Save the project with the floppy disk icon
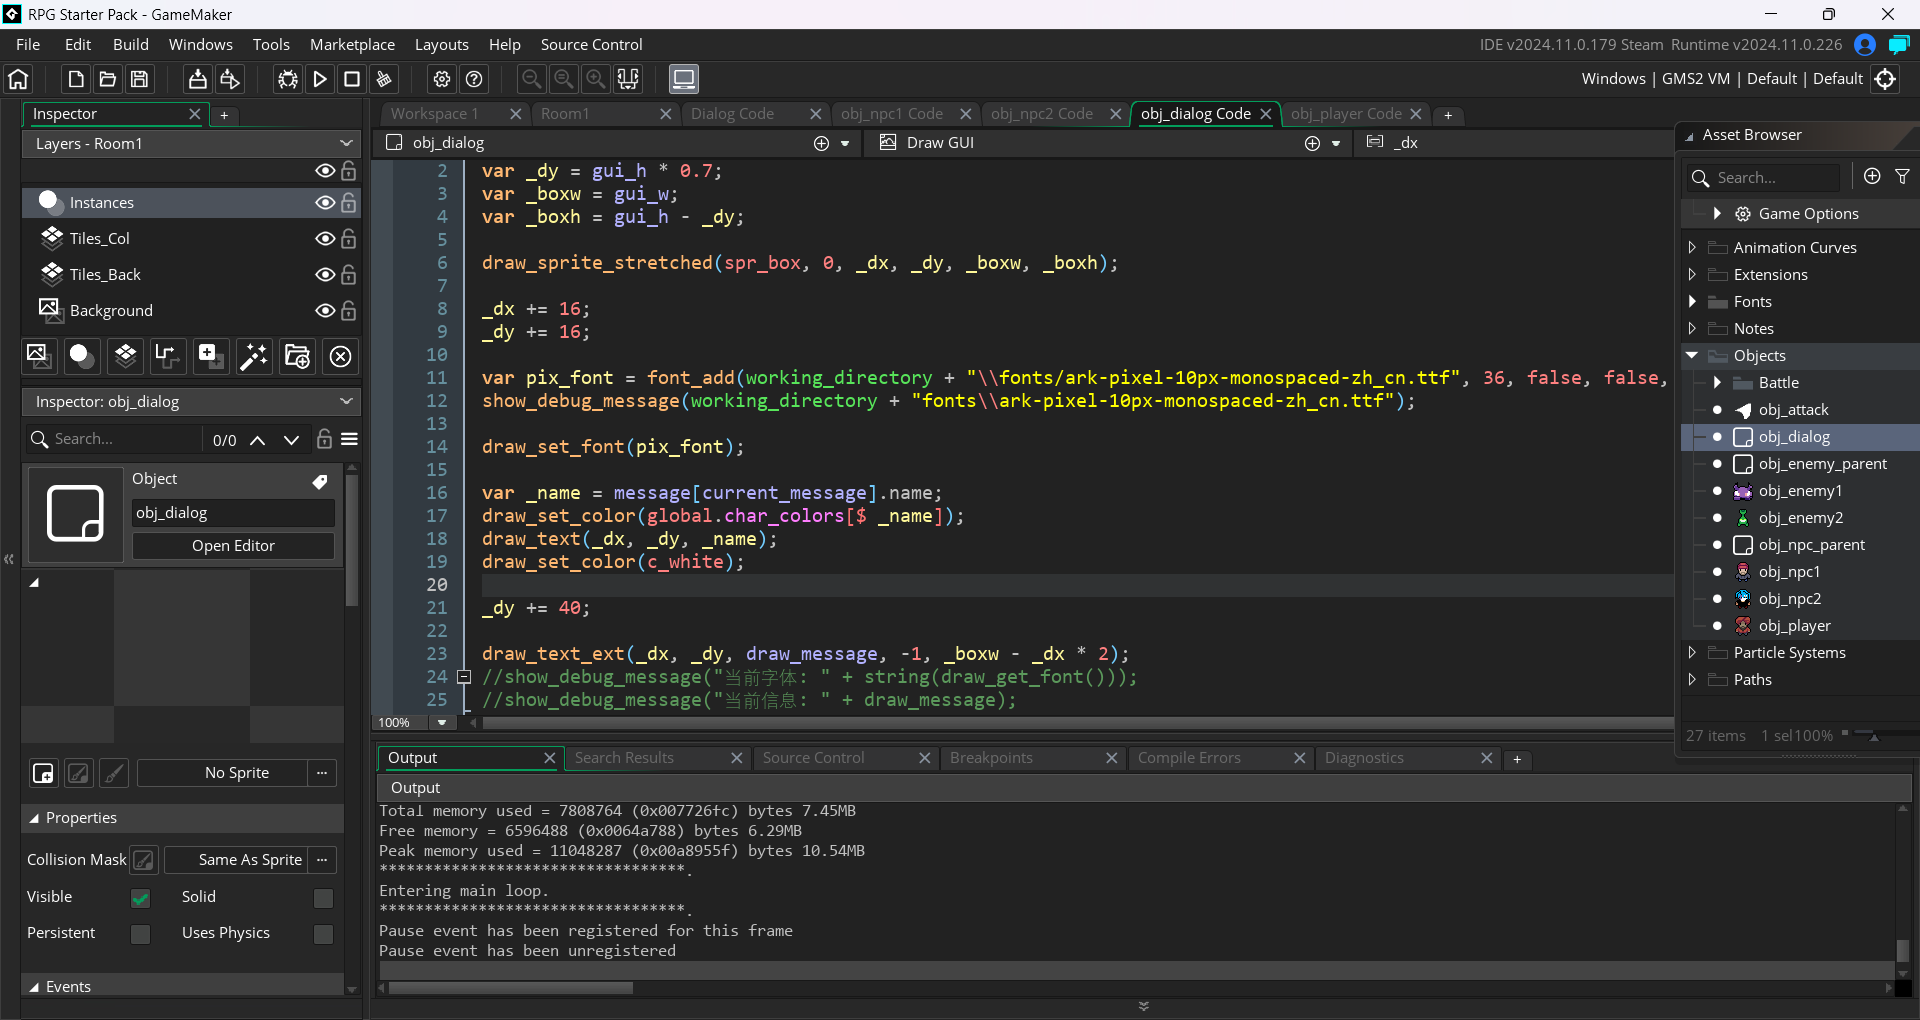Image resolution: width=1920 pixels, height=1020 pixels. pos(140,79)
